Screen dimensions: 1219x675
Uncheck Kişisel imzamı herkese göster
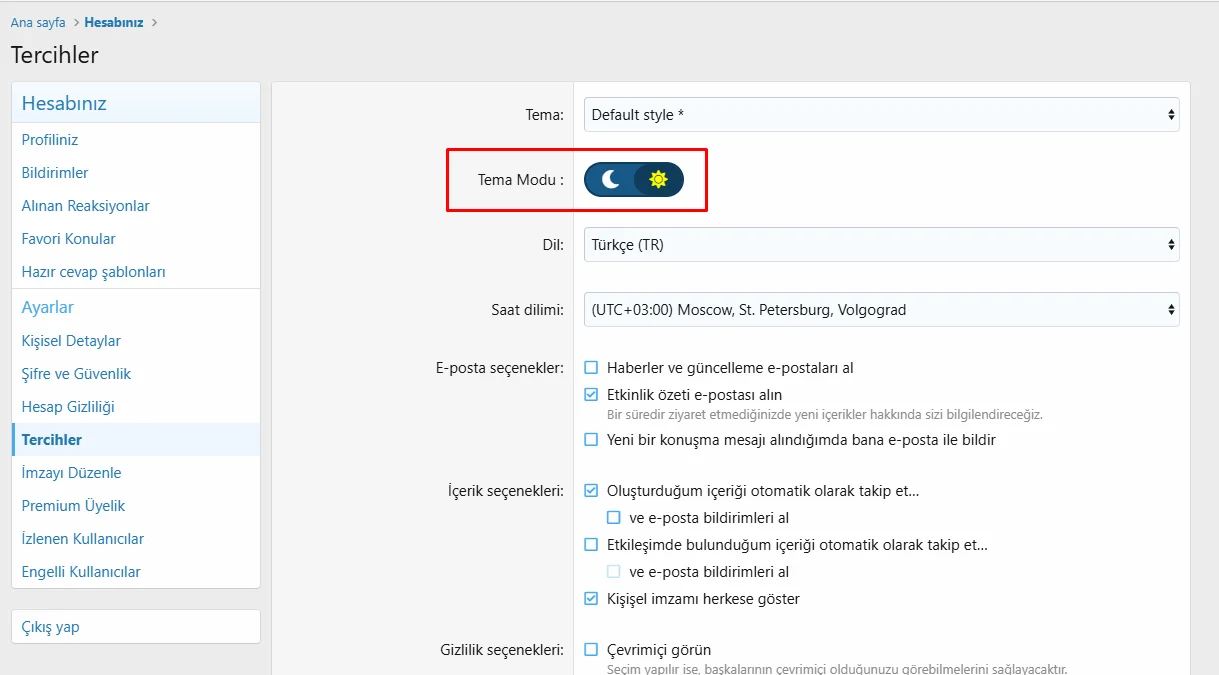coord(591,599)
